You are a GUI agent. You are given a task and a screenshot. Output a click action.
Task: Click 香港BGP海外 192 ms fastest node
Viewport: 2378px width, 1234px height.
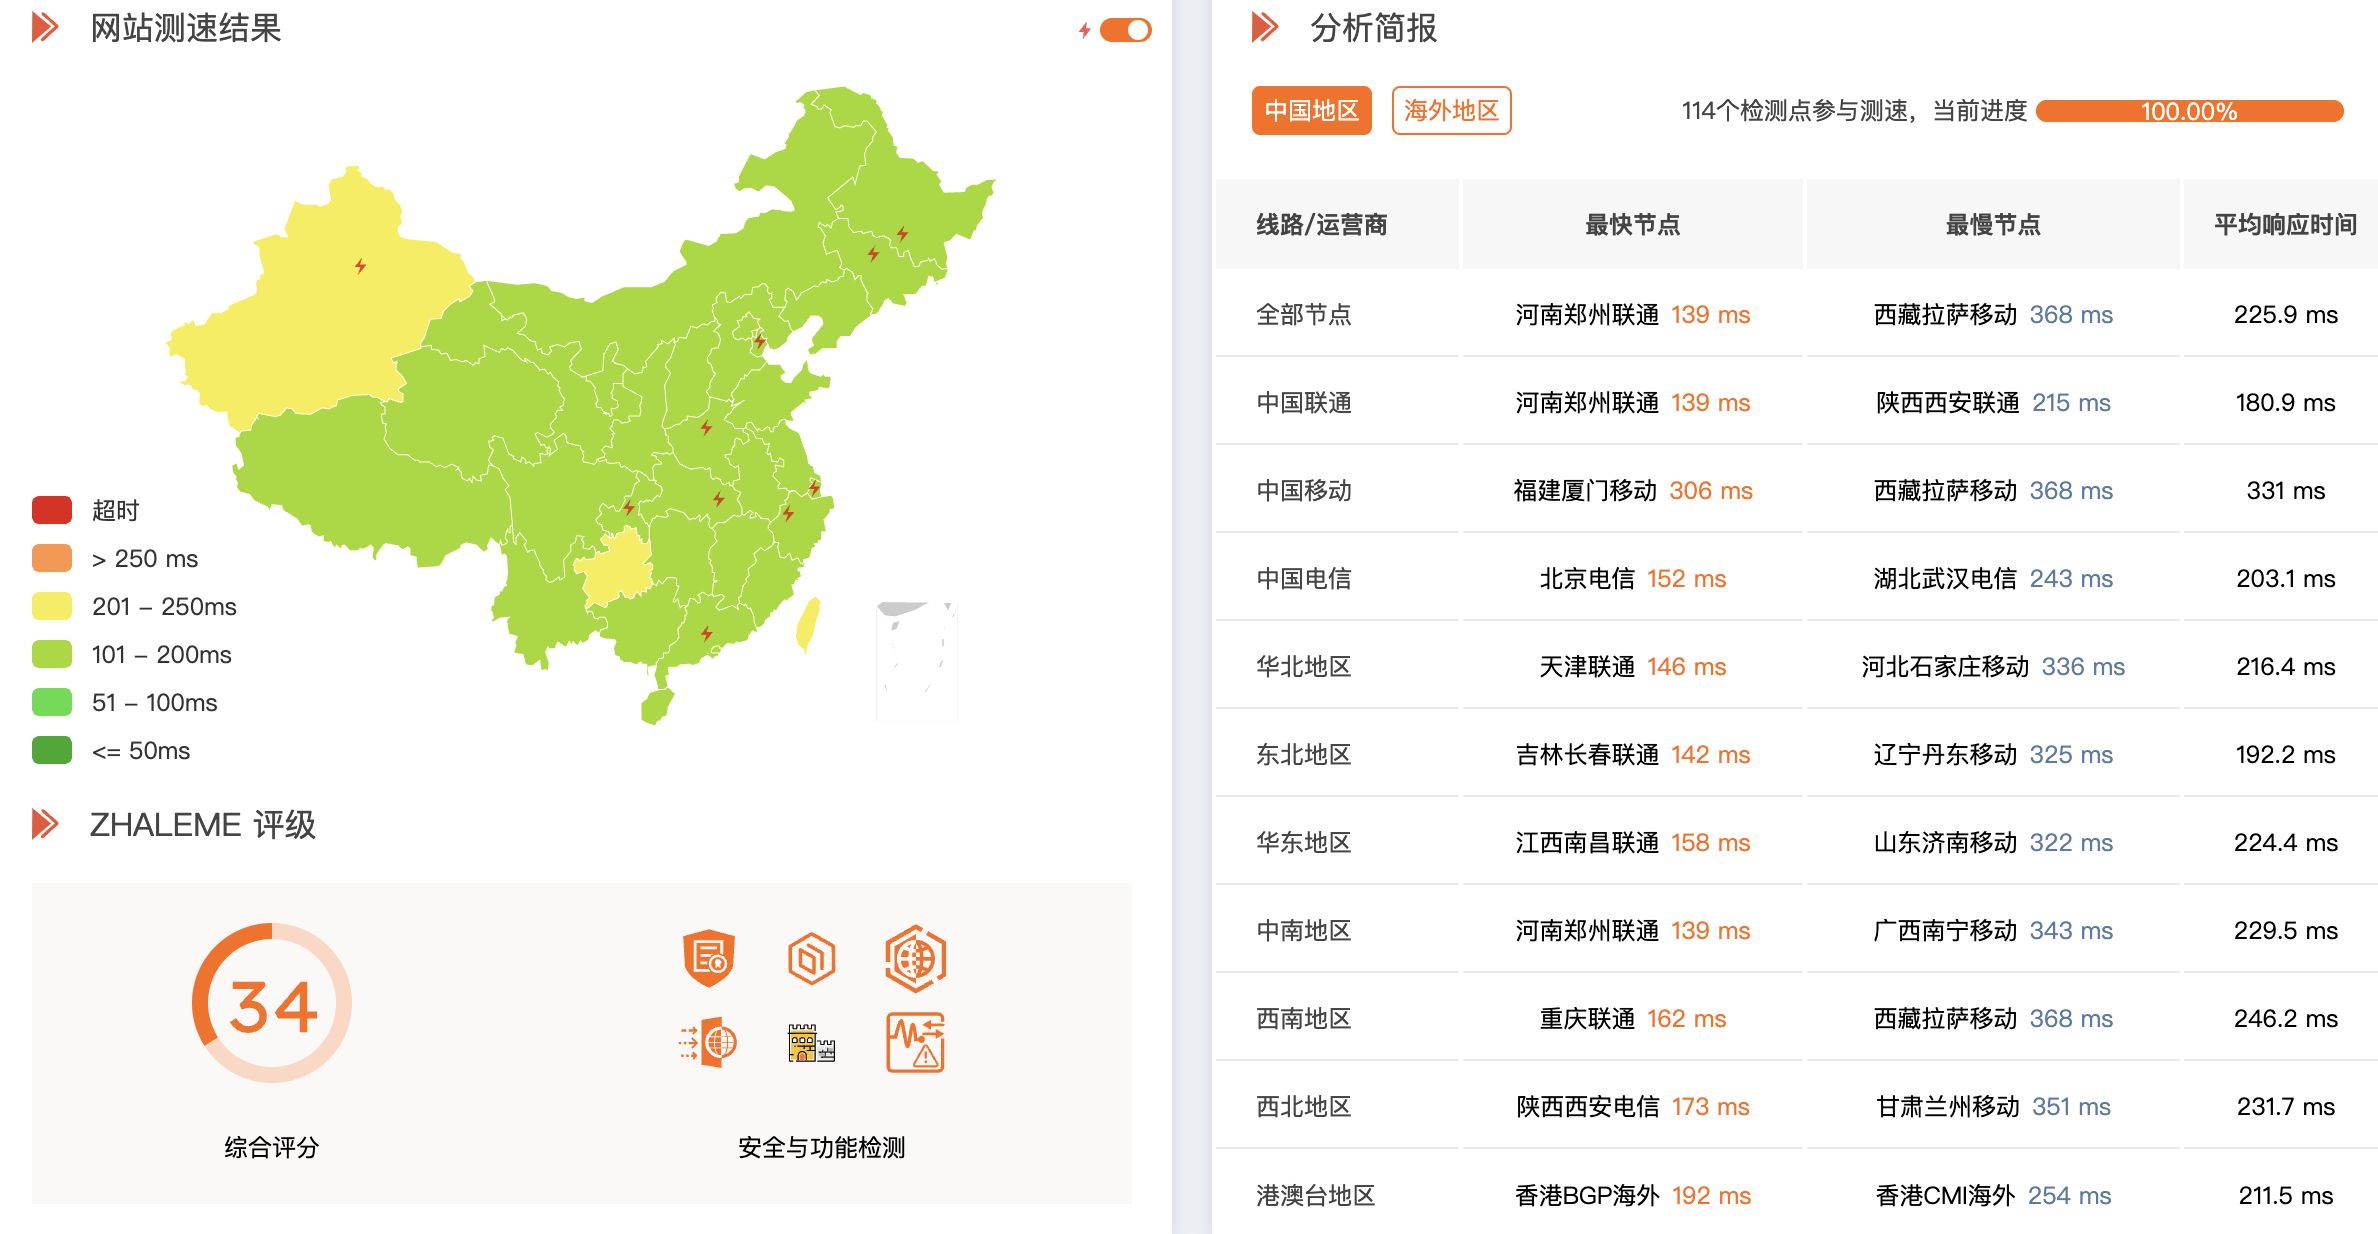(1632, 1196)
